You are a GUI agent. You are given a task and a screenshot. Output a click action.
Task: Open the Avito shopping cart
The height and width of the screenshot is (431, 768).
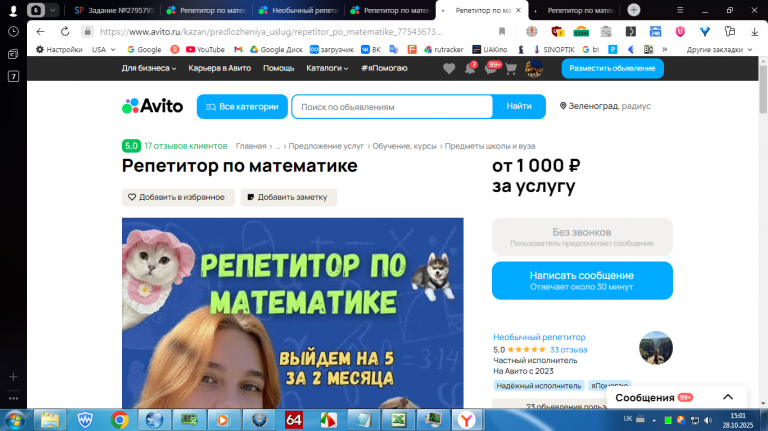(x=511, y=69)
